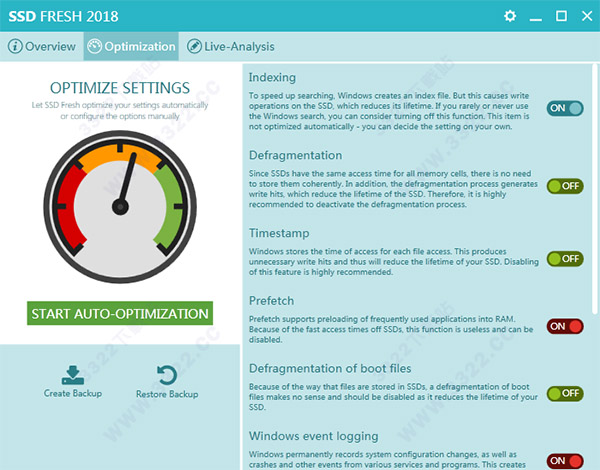Screen dimensions: 600x470
Task: Click the SSD FRESH 2018 title text
Action: click(63, 16)
